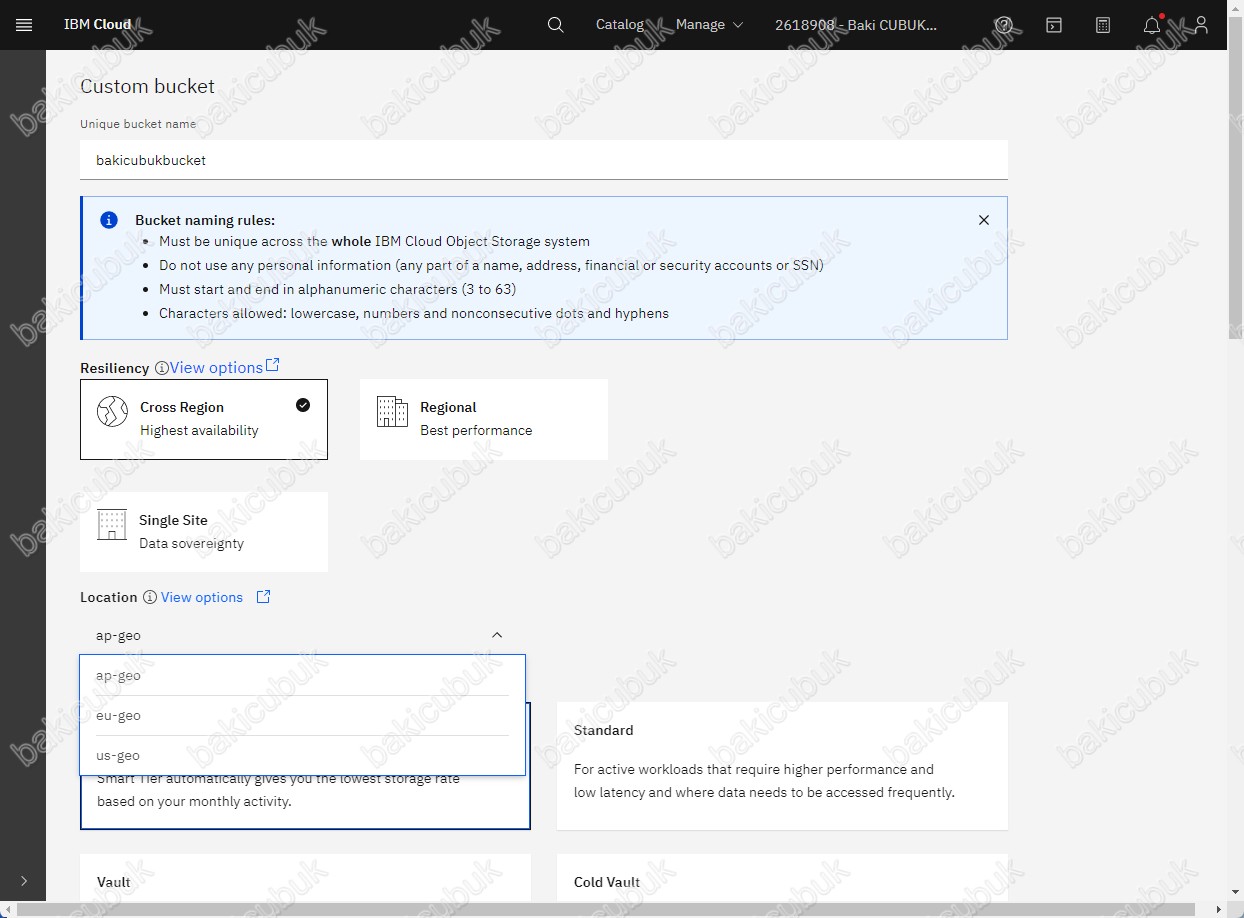Click the rule 'Must be unique across the whole IBM Cloud'
This screenshot has height=918, width=1244.
click(x=374, y=241)
